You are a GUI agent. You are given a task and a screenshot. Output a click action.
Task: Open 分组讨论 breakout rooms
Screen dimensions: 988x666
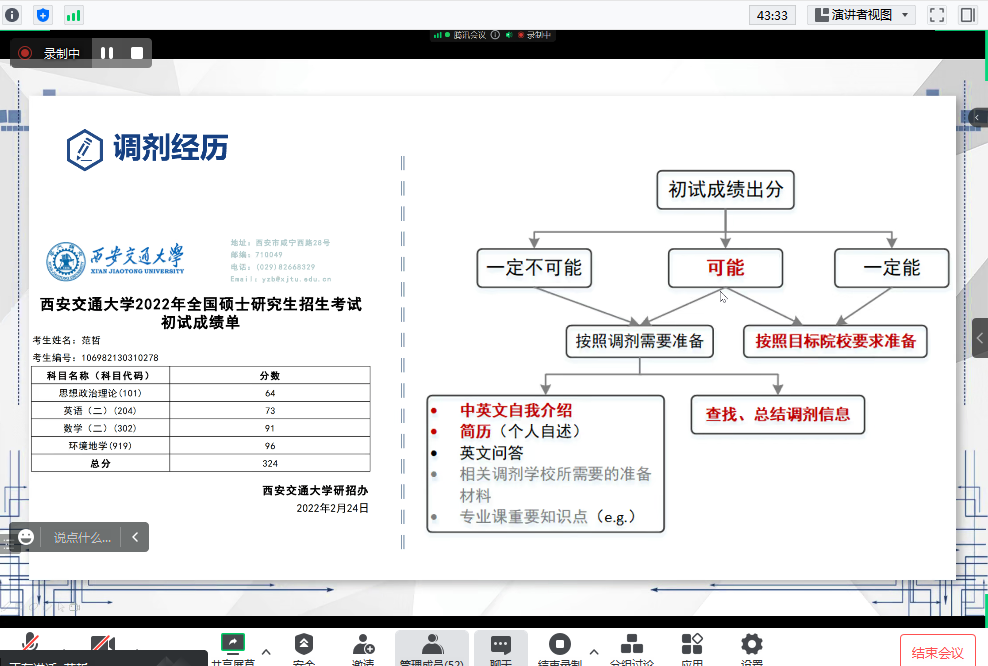point(631,649)
